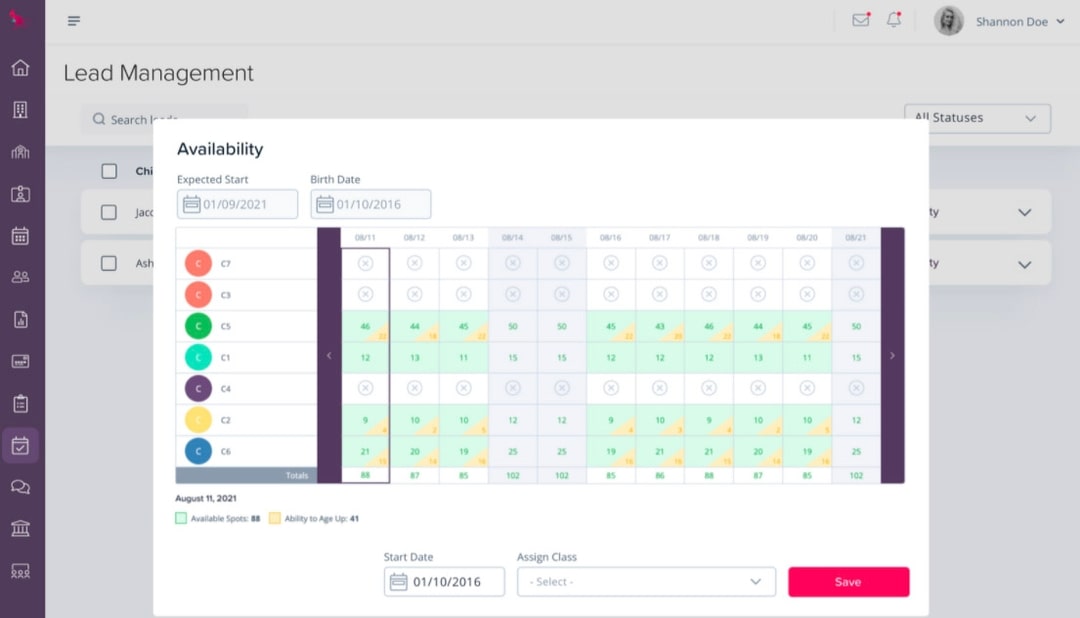The image size is (1080, 618).
Task: Select the 08/14 date column header
Action: point(512,238)
